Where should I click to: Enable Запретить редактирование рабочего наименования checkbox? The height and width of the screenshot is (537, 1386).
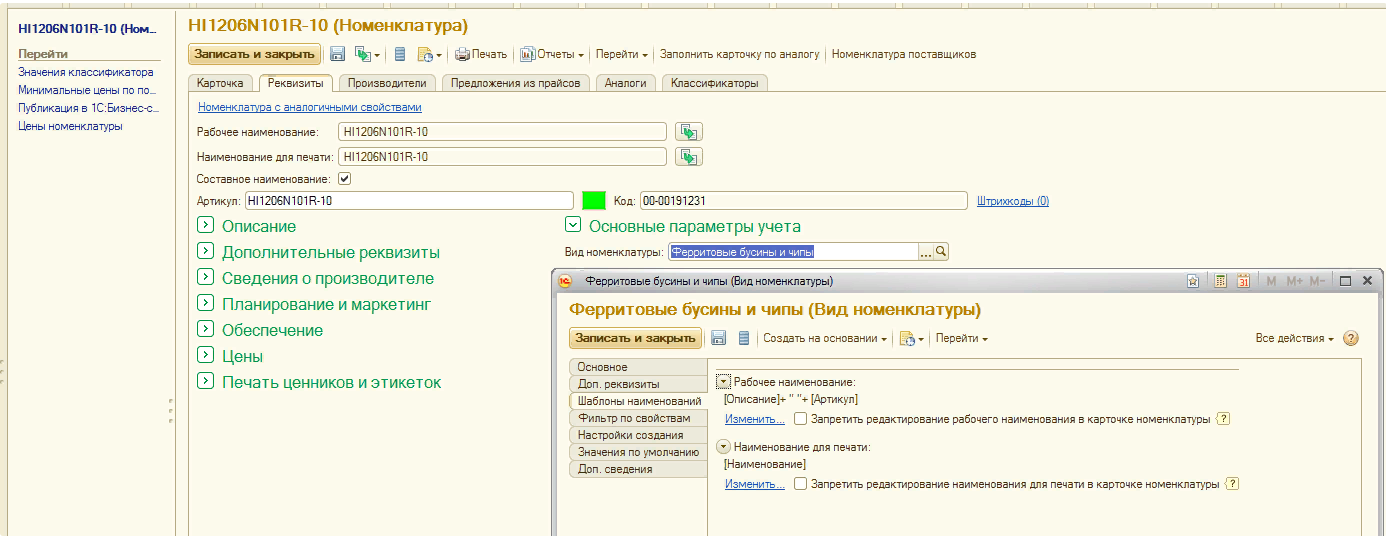point(800,419)
